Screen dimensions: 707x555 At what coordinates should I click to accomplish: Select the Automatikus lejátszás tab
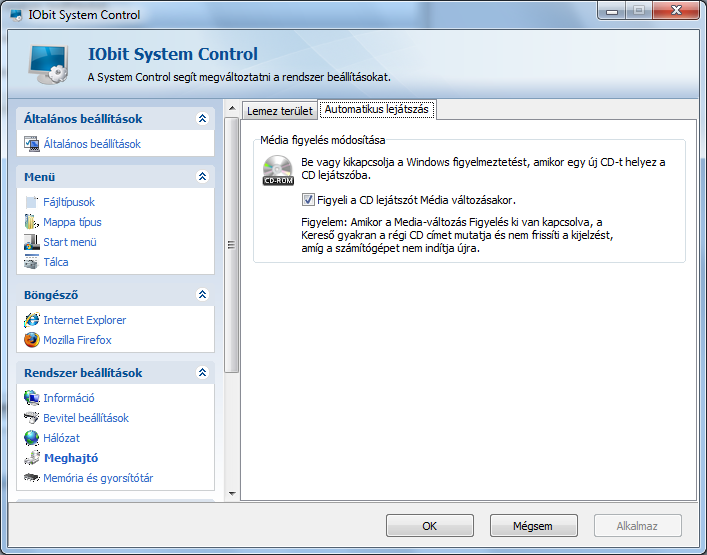(376, 110)
